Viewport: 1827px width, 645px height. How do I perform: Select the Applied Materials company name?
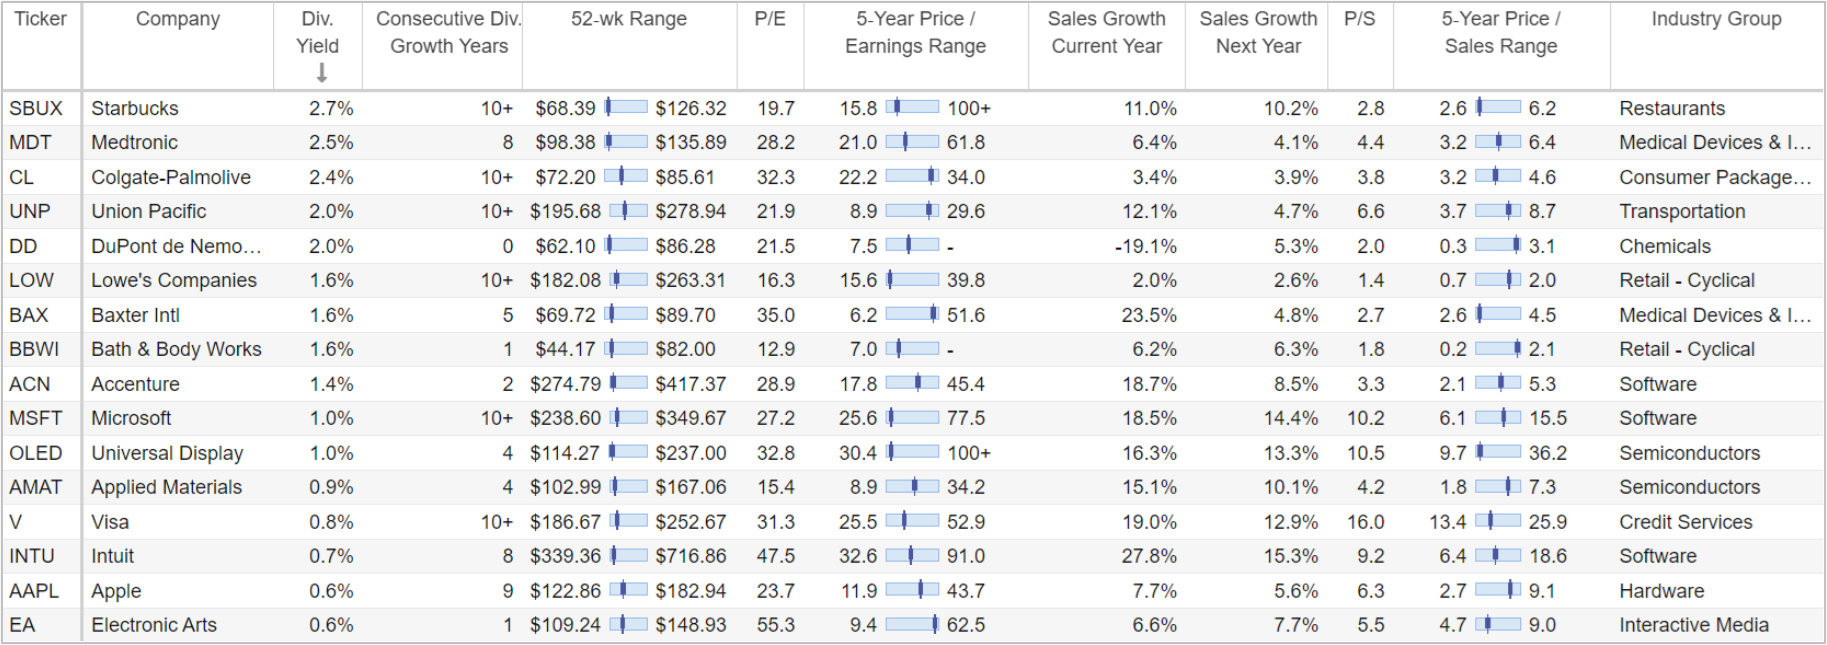(167, 487)
